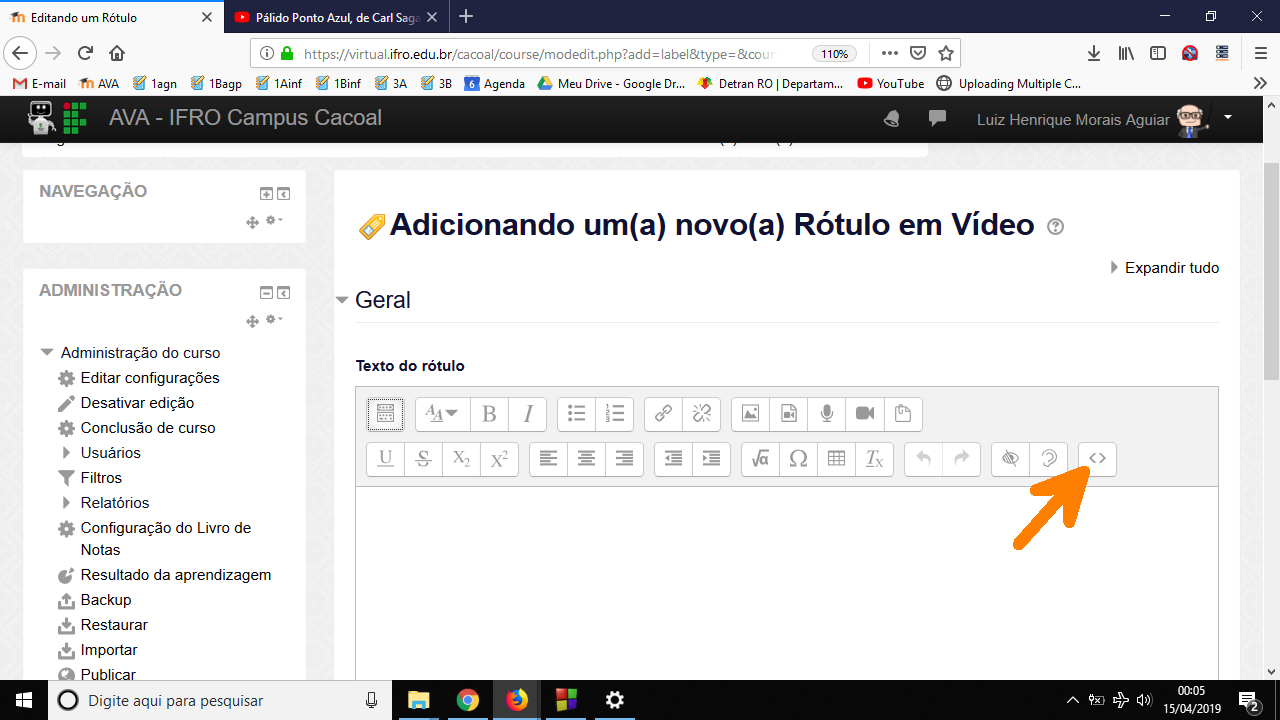
Task: Click the record video camera icon
Action: tap(865, 413)
